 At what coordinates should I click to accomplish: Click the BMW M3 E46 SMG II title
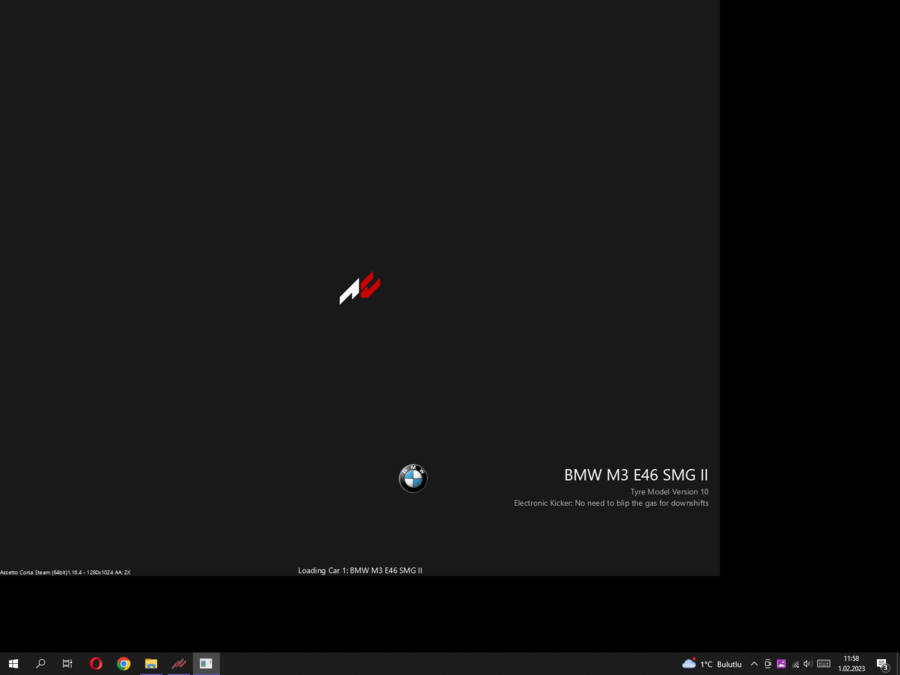point(636,475)
